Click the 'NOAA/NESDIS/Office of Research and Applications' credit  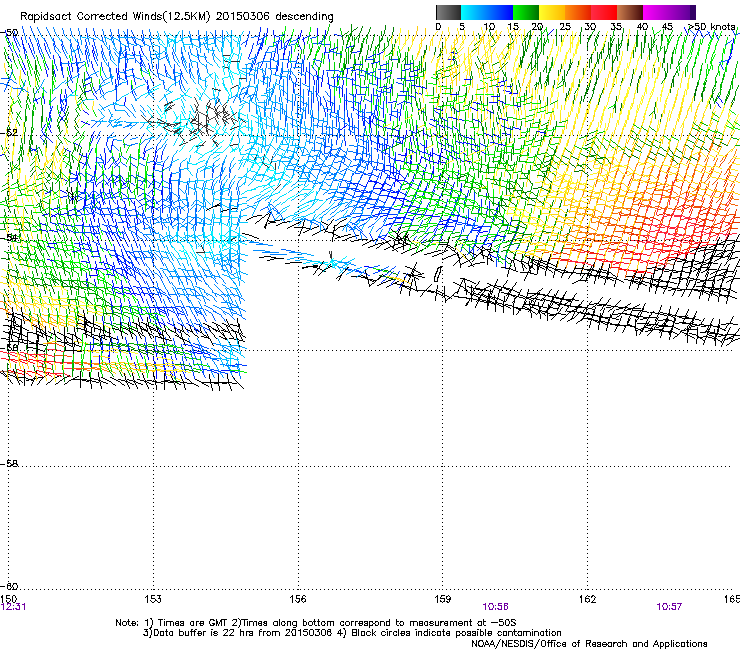(x=589, y=644)
